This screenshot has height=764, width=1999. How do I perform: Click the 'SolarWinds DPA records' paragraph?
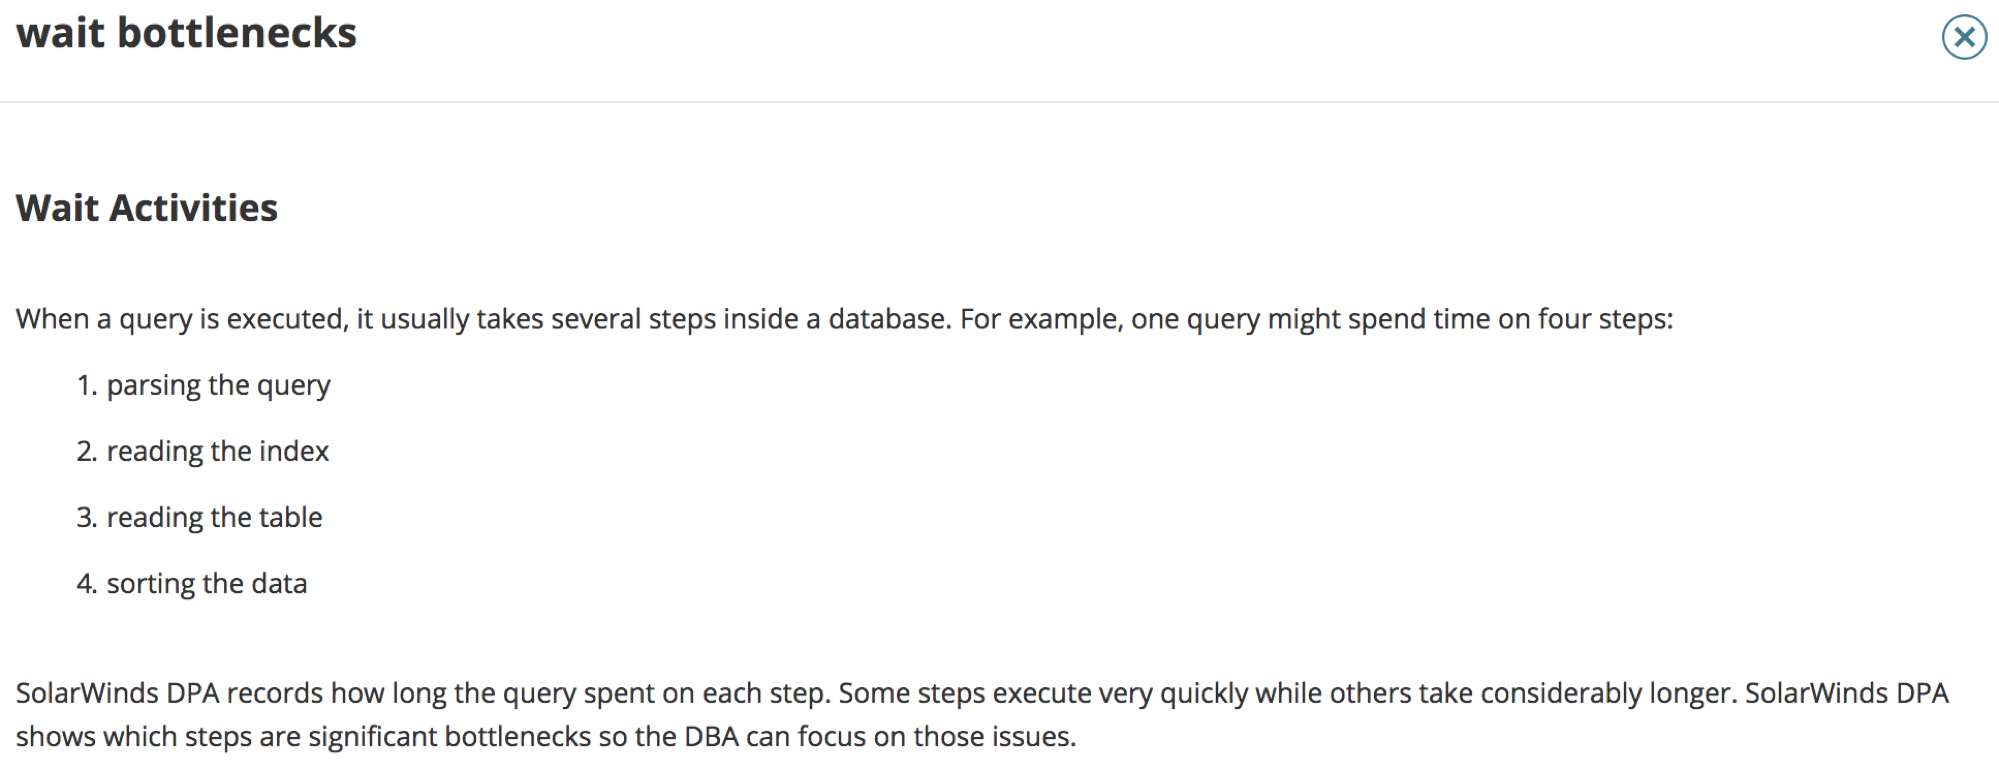[982, 715]
